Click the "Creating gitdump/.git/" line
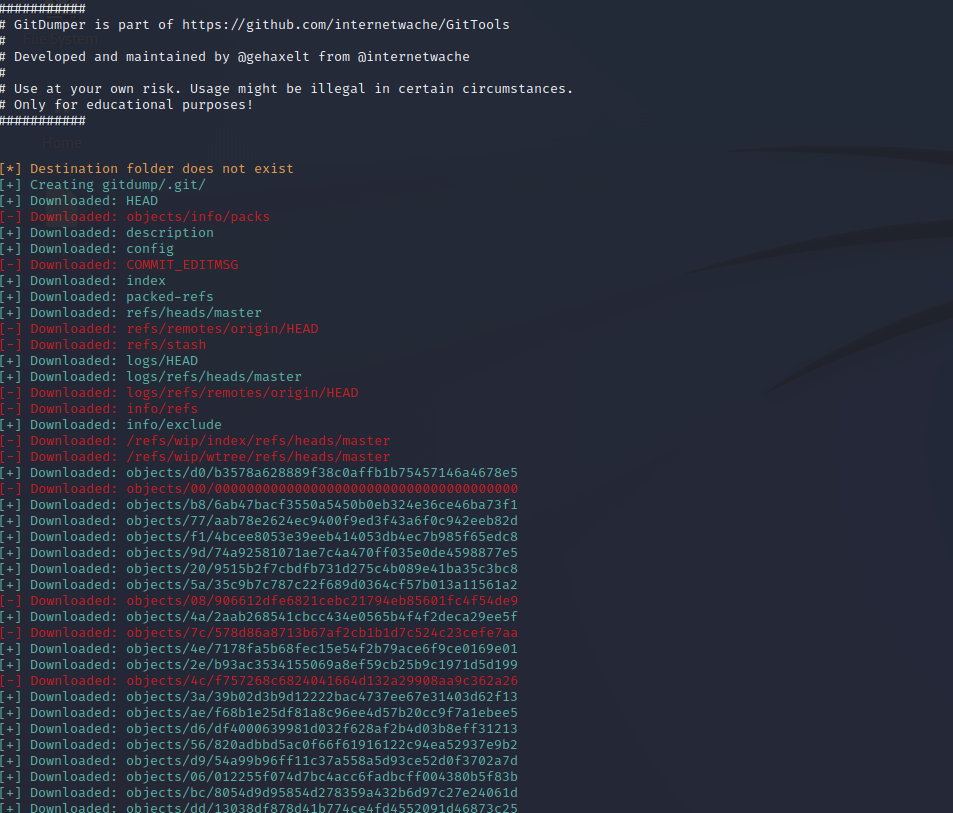 pyautogui.click(x=103, y=185)
